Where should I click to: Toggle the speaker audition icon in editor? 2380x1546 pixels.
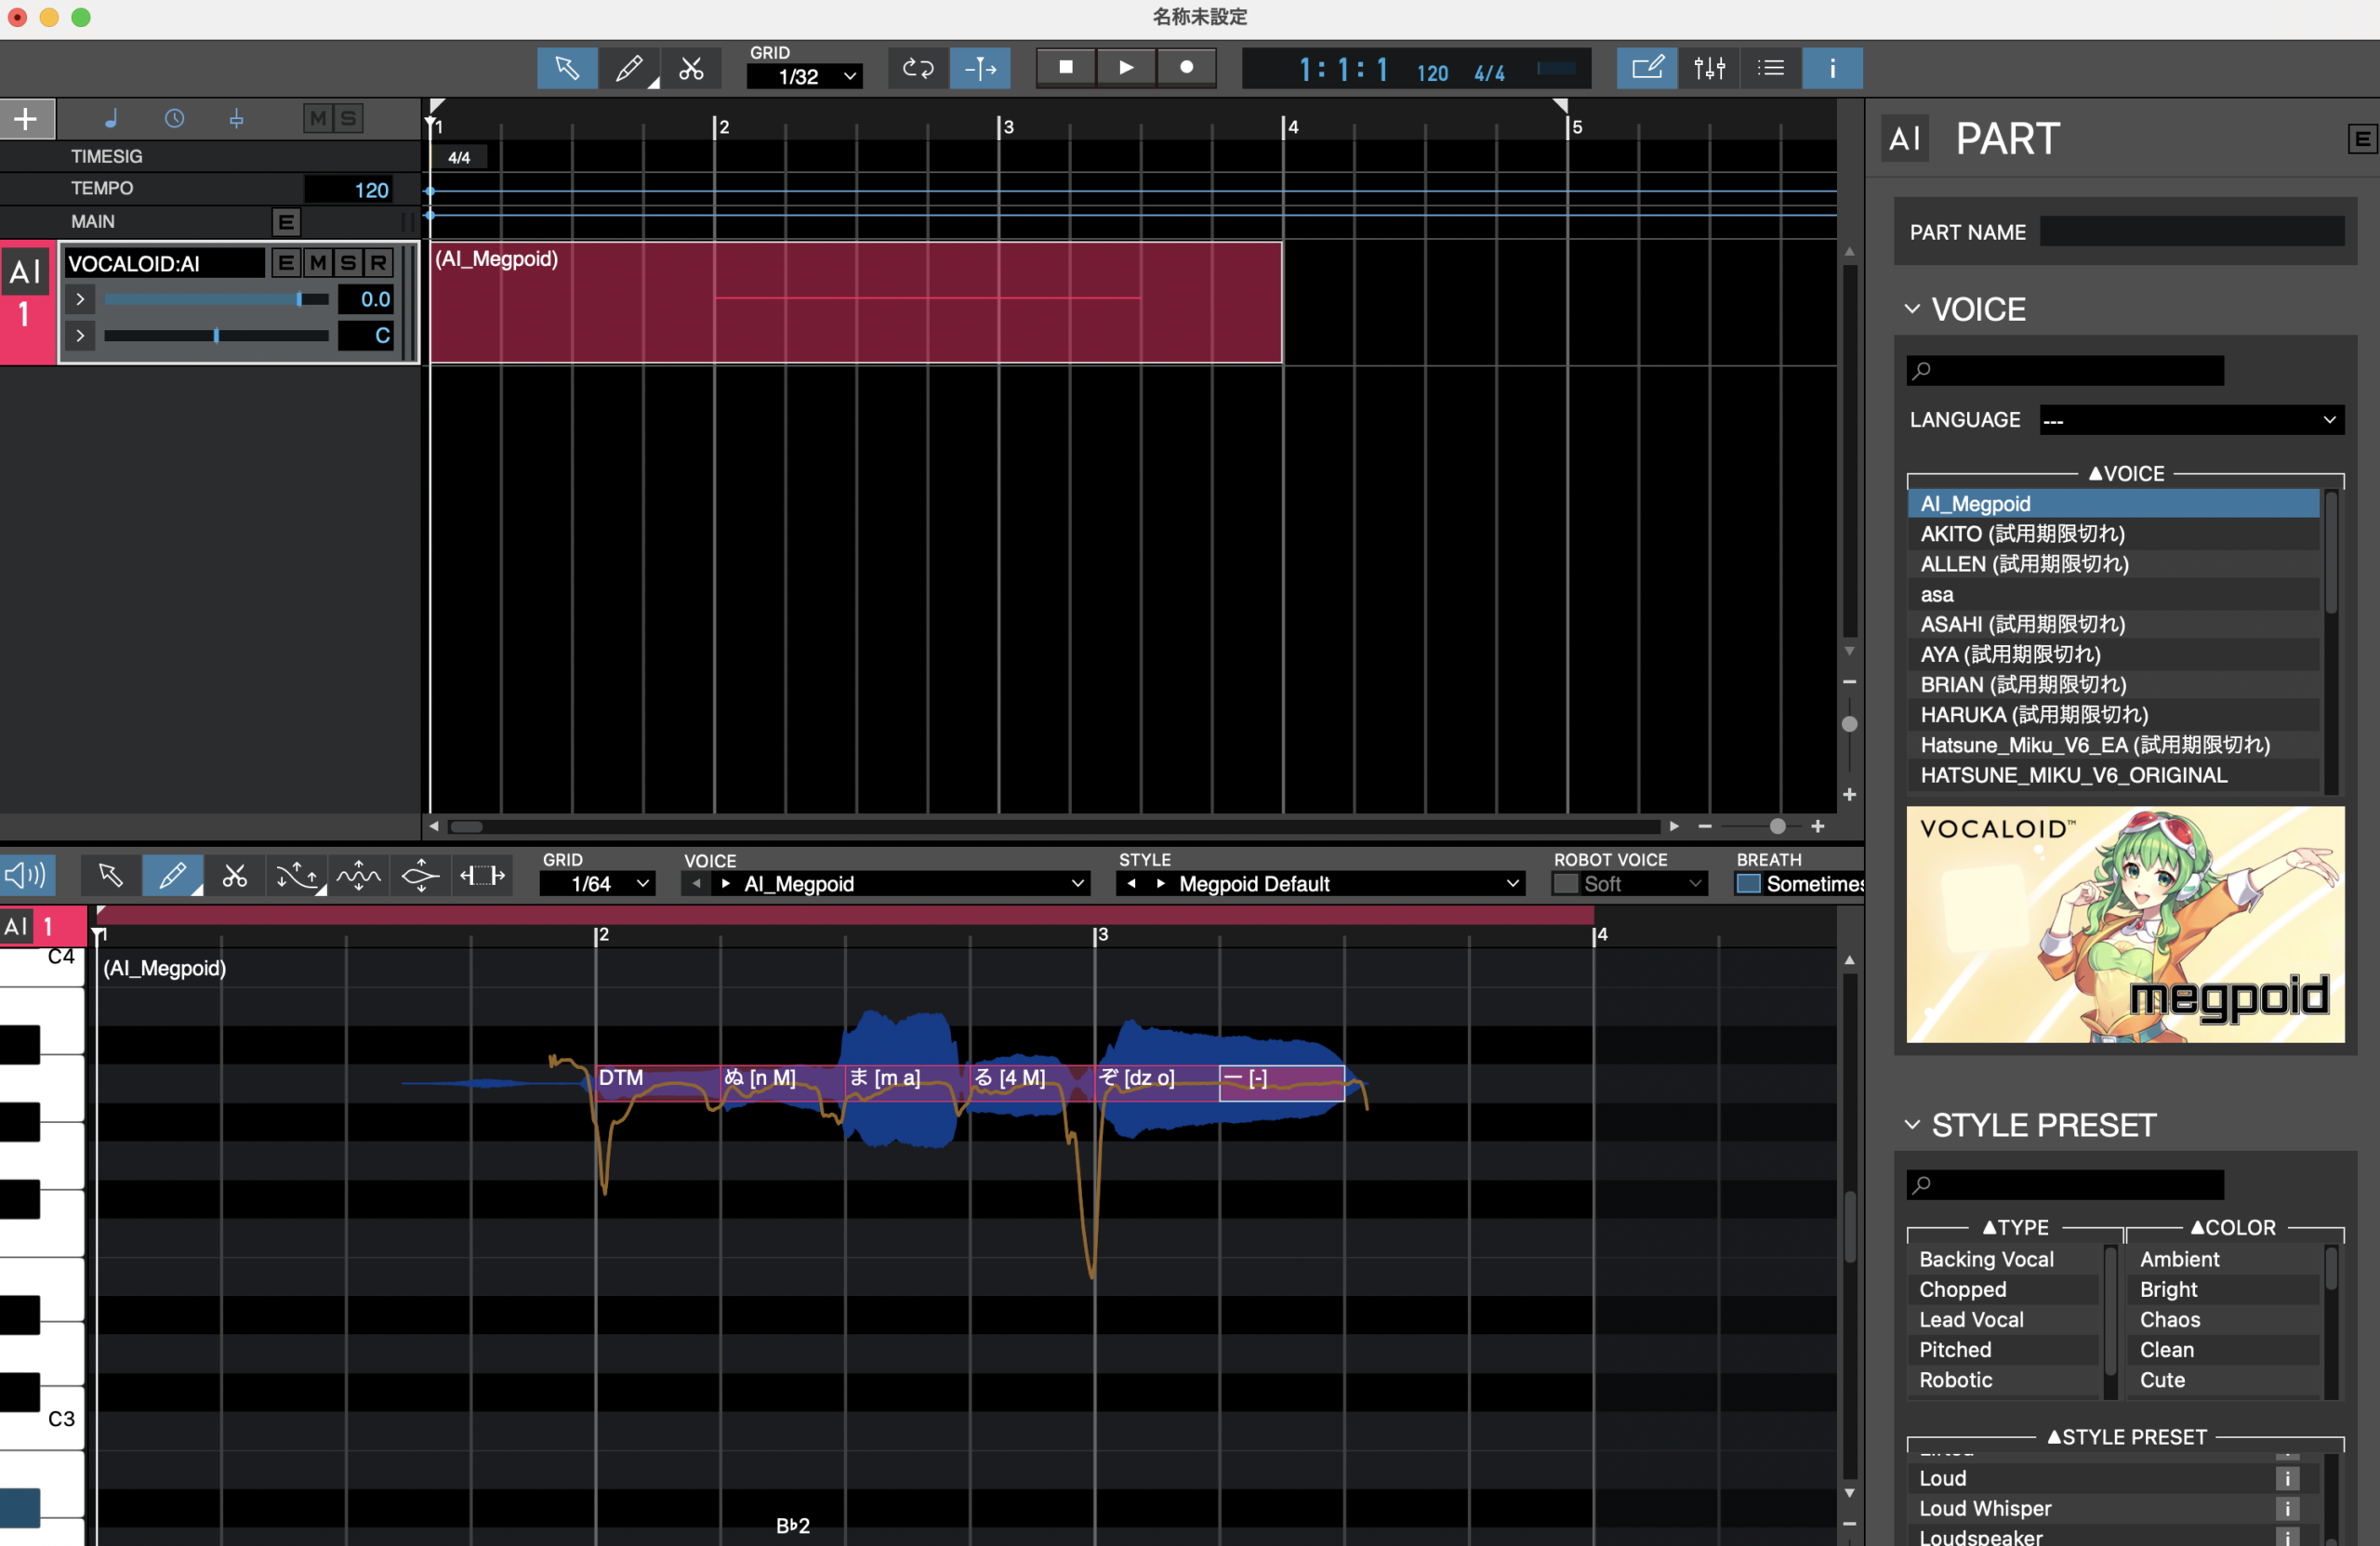pos(25,876)
